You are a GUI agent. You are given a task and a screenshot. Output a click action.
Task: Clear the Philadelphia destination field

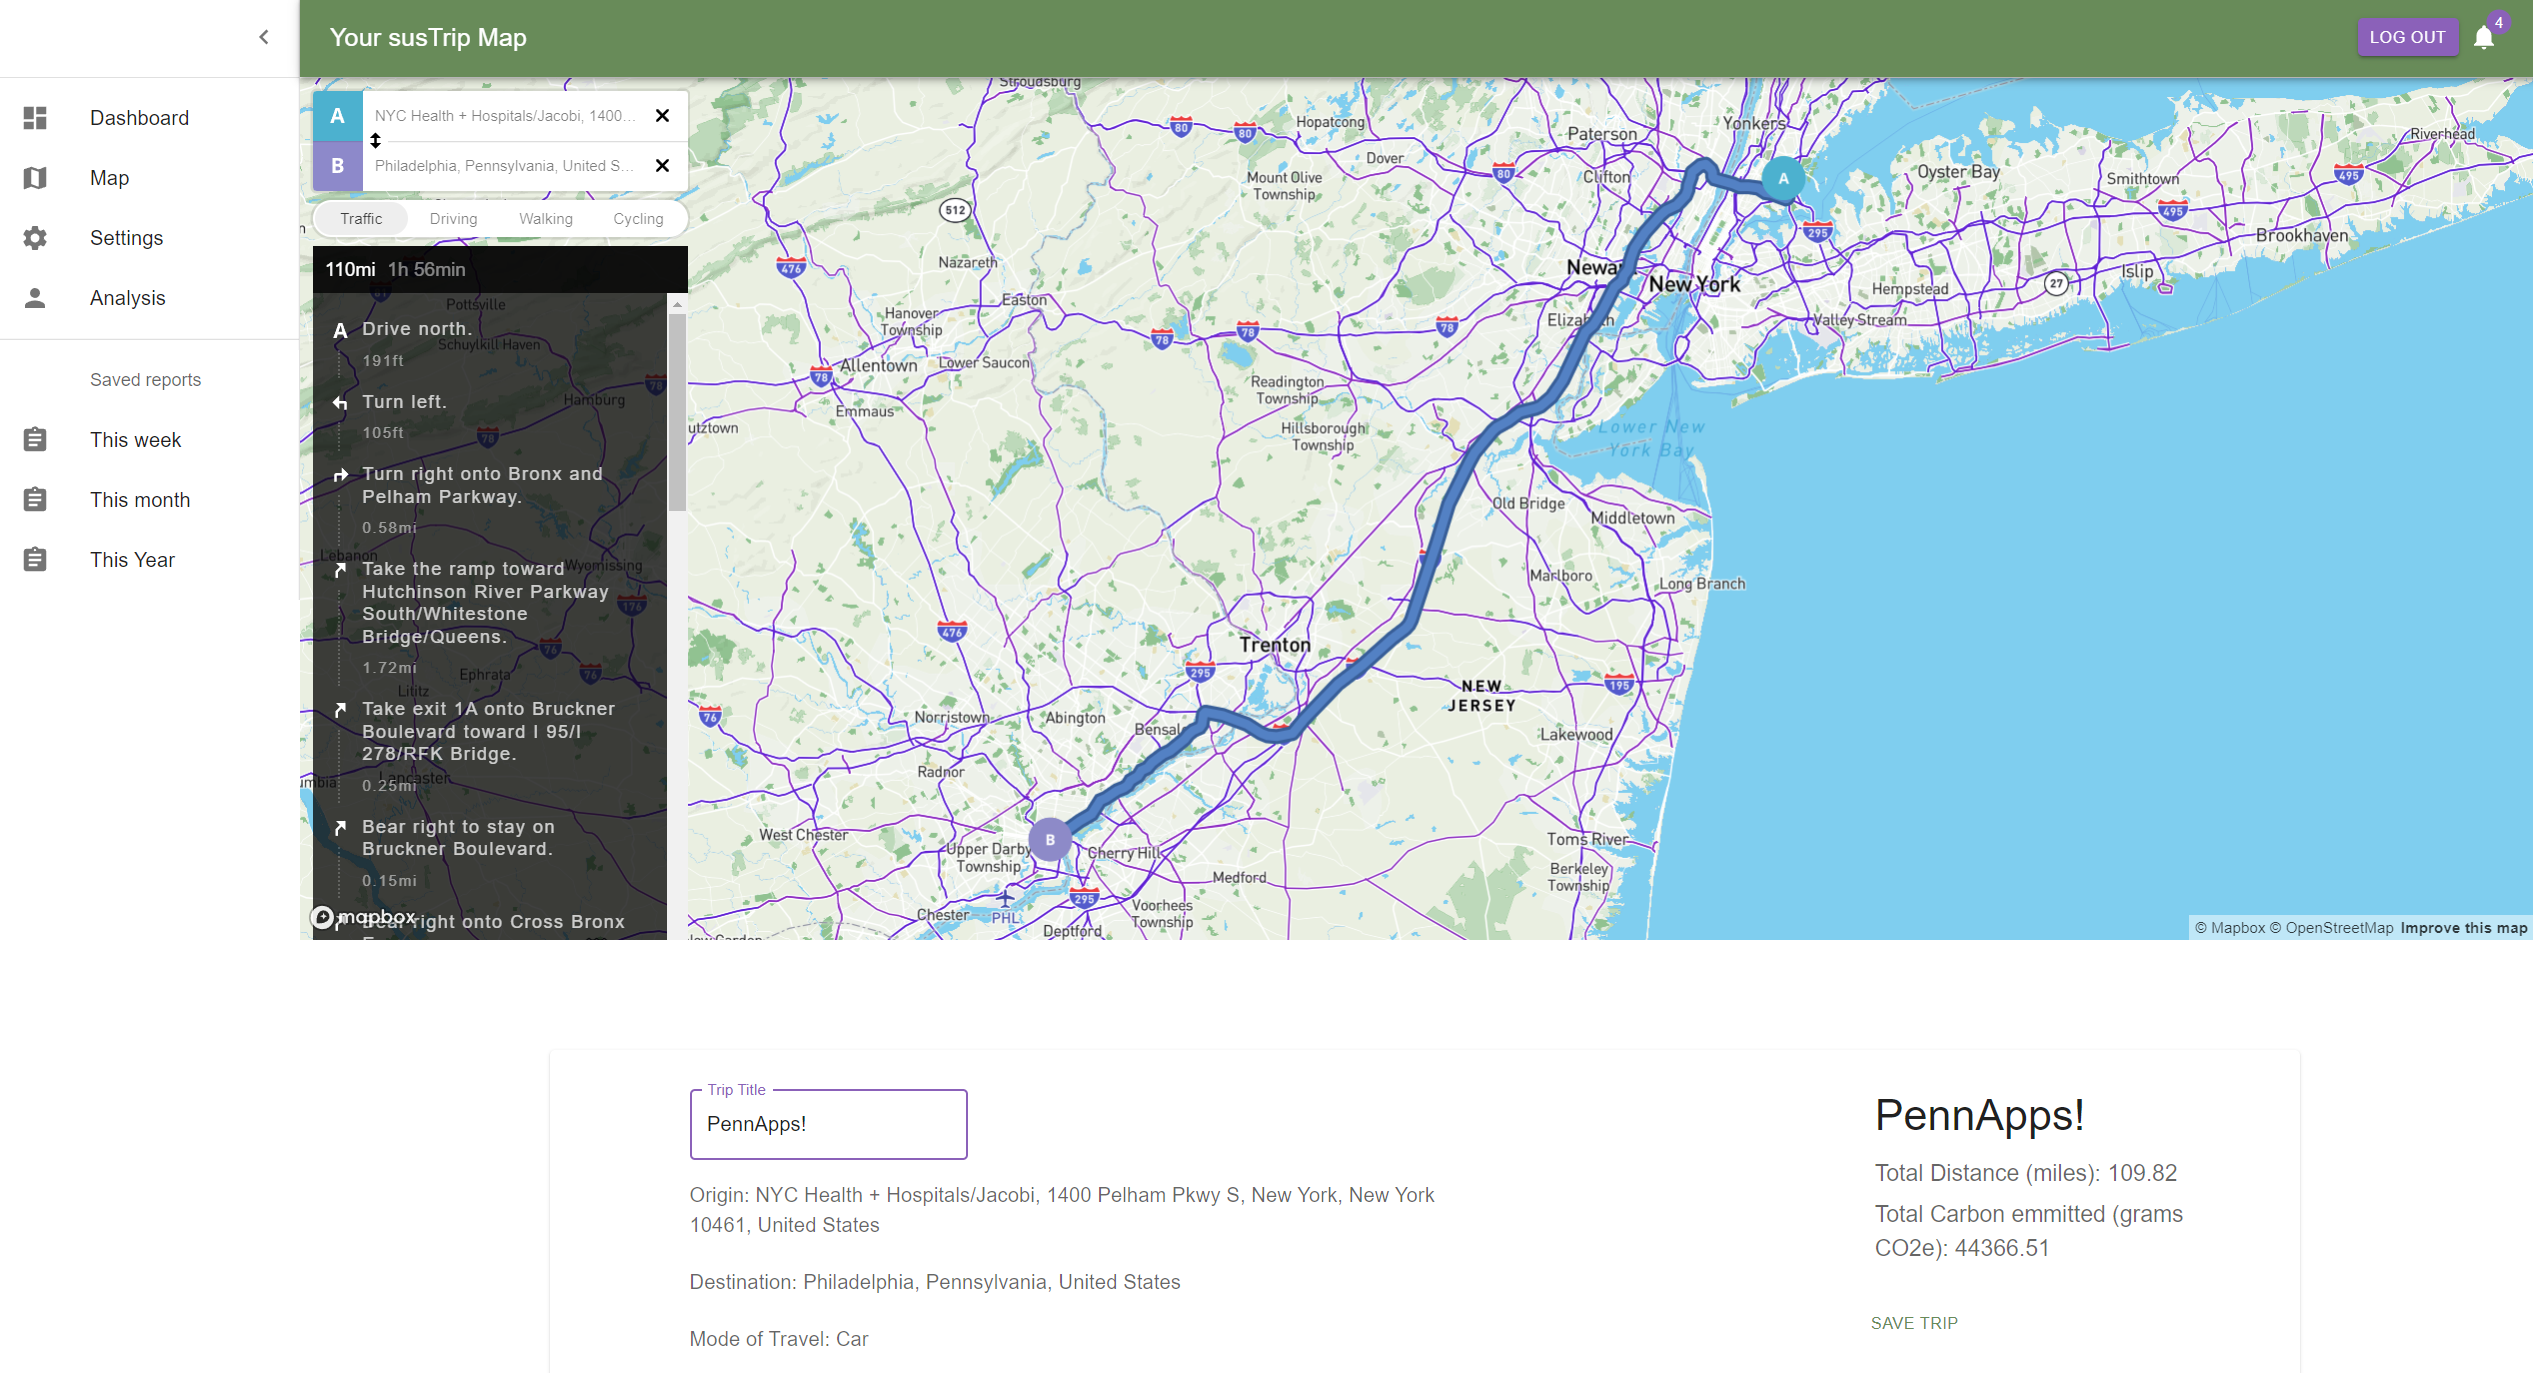pos(662,166)
